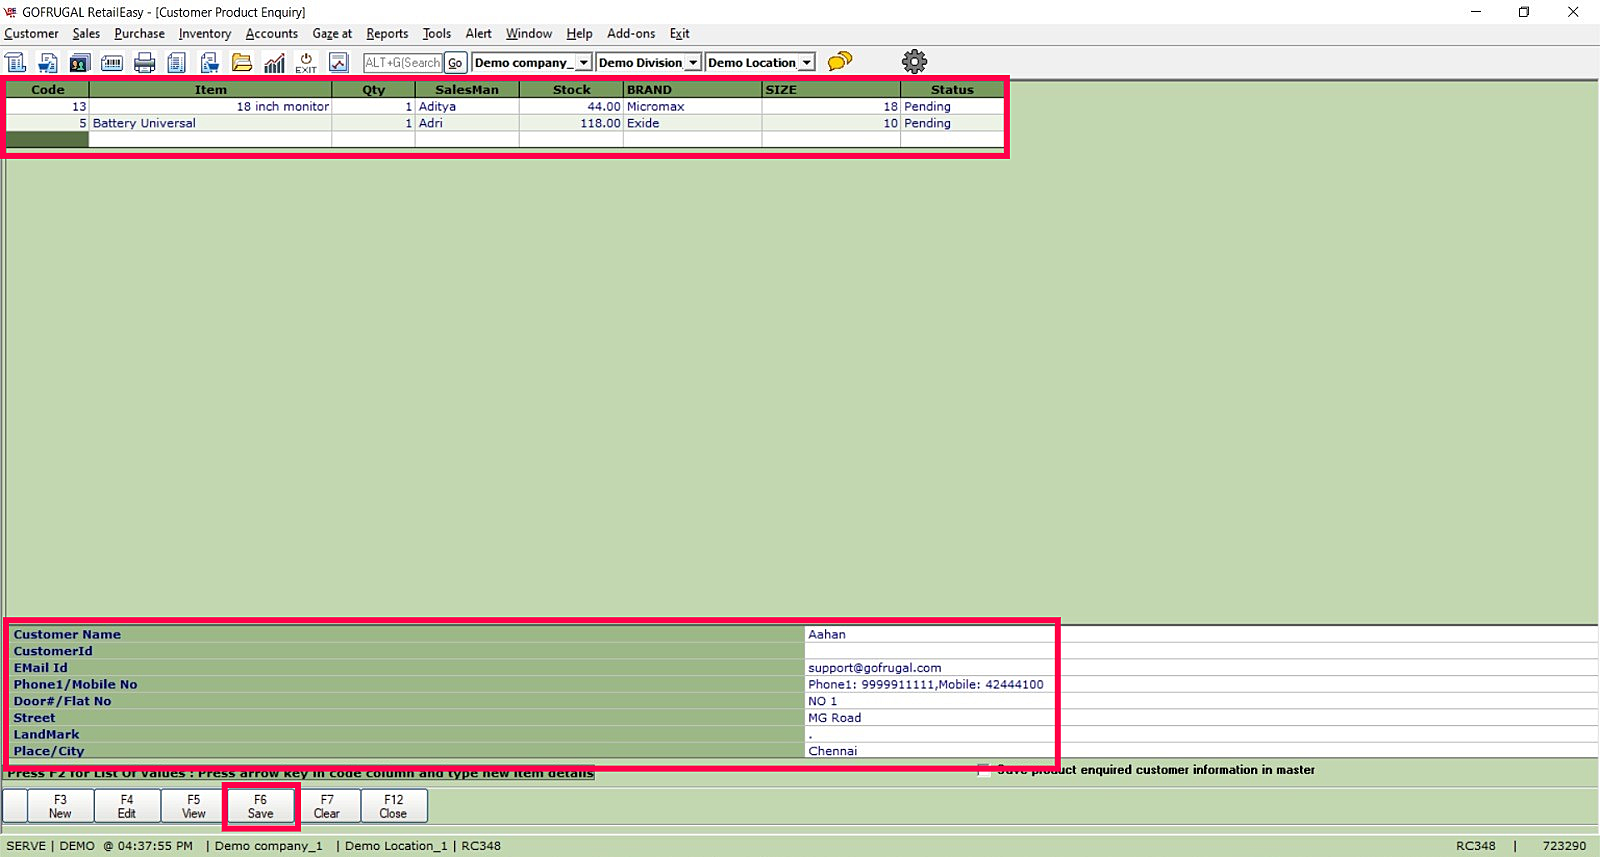The width and height of the screenshot is (1600, 857).
Task: Open the customer people icon in toolbar
Action: pyautogui.click(x=80, y=62)
